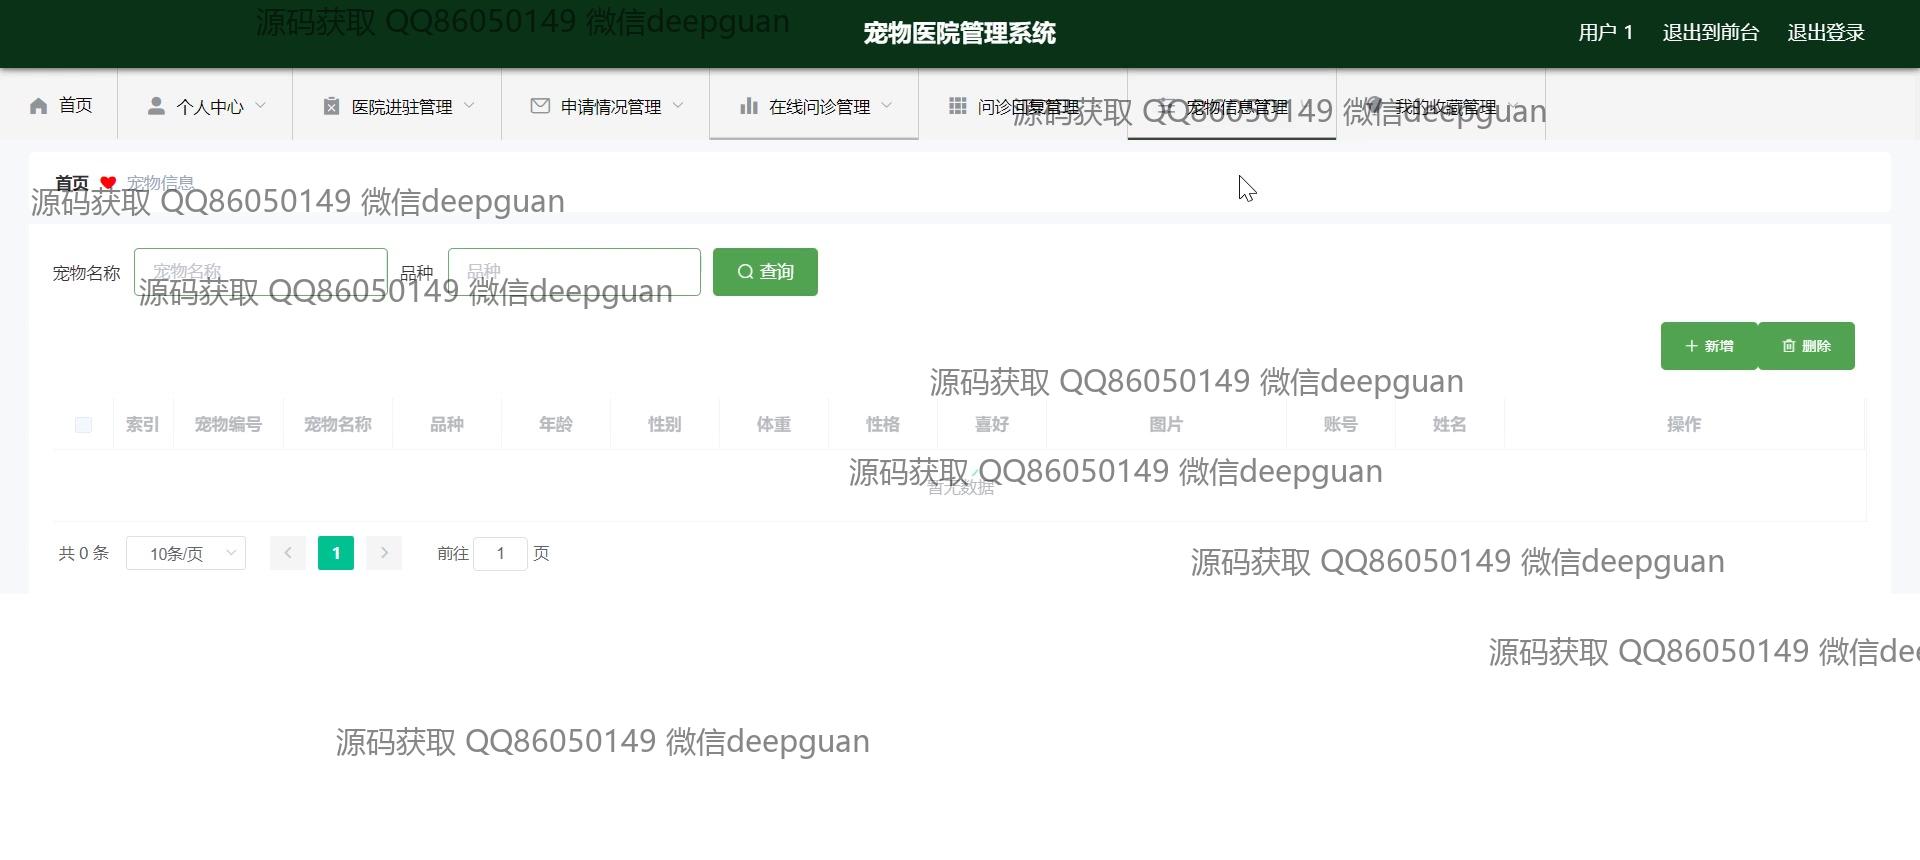
Task: Click the person icon beside 个人中心
Action: click(156, 106)
